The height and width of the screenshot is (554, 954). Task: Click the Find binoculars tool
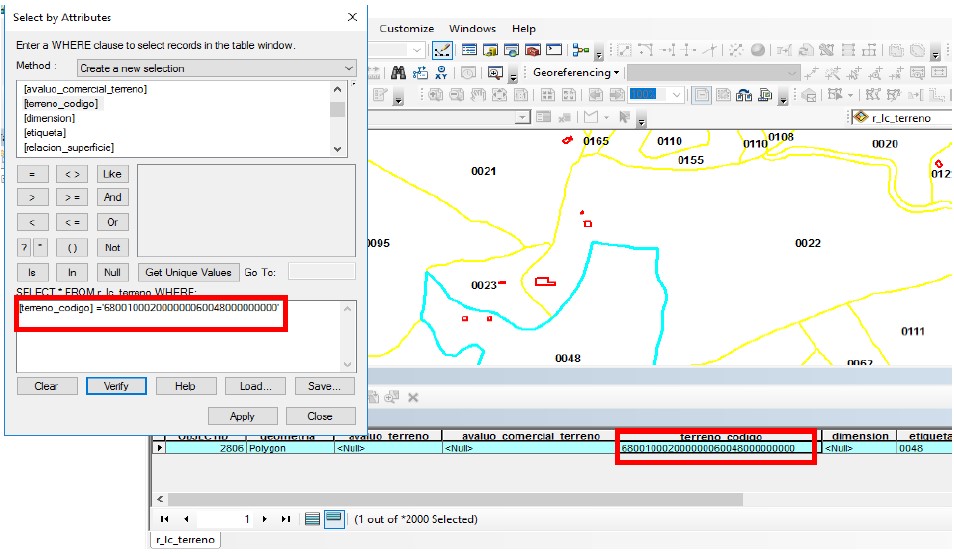pos(398,73)
